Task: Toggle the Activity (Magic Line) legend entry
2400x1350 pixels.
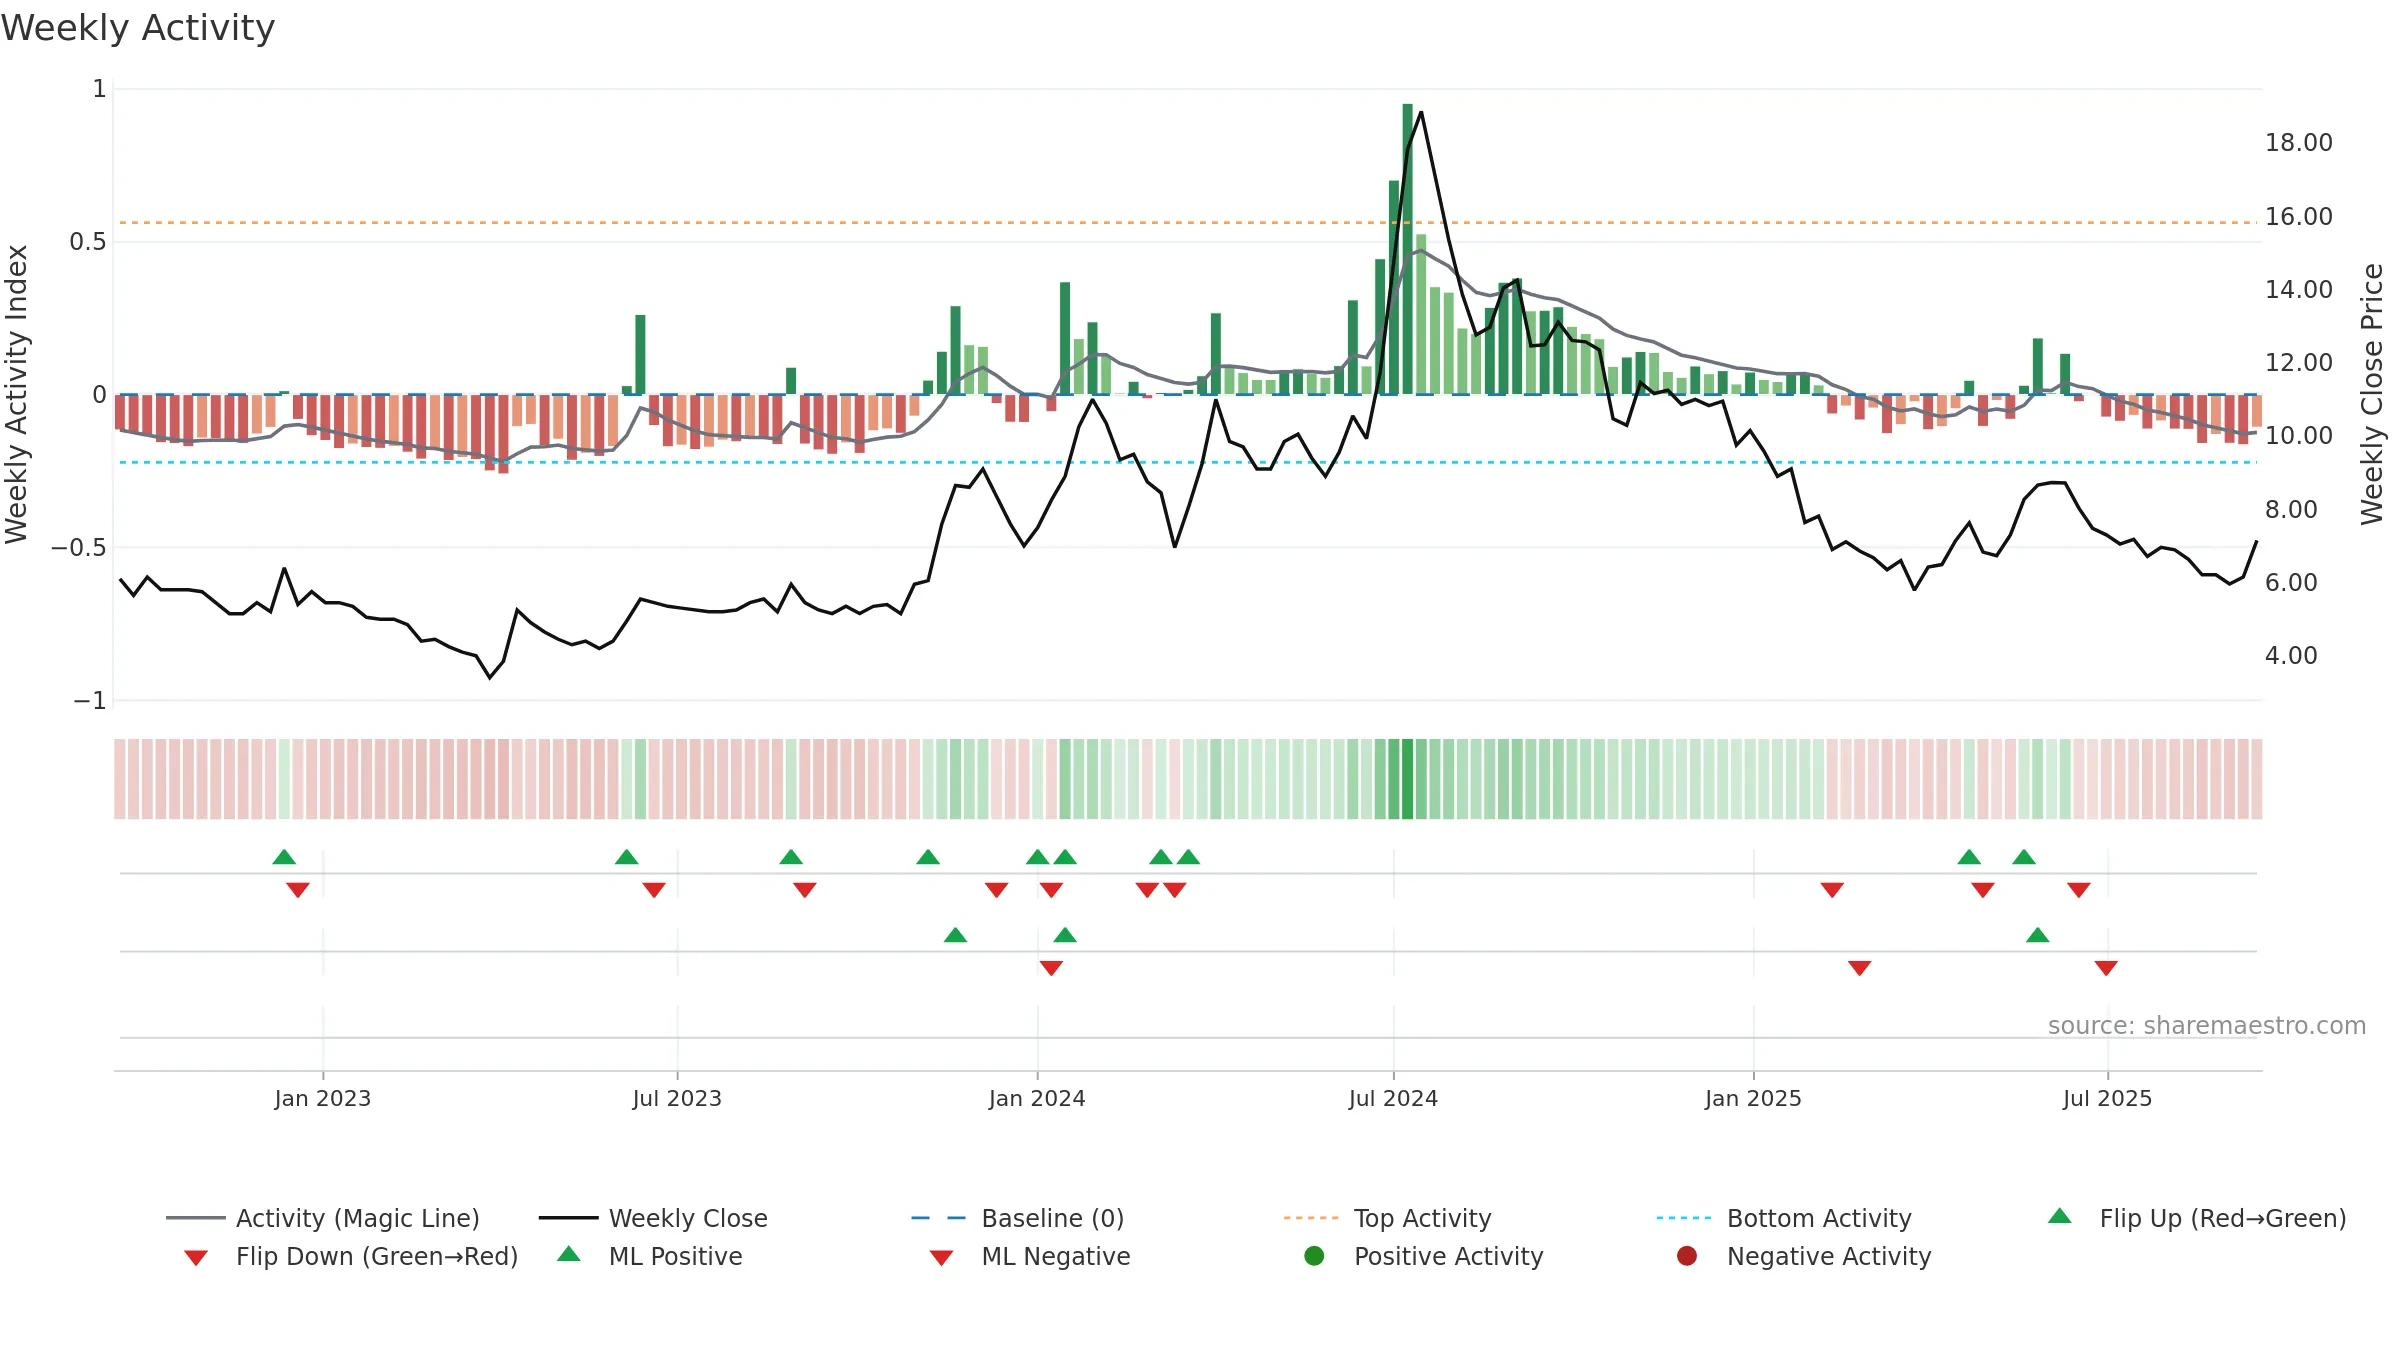Action: 323,1218
